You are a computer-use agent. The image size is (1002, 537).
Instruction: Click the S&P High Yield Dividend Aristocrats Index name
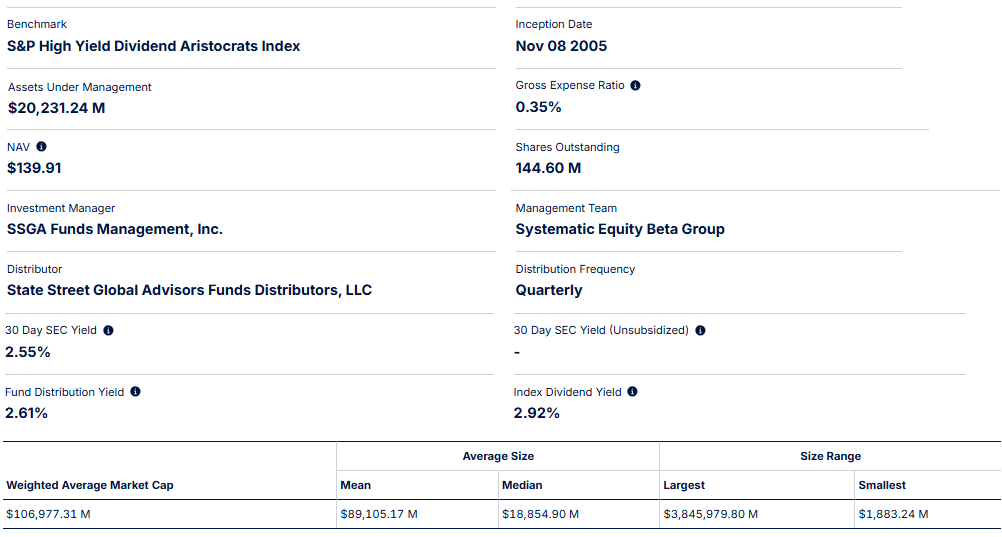point(153,46)
